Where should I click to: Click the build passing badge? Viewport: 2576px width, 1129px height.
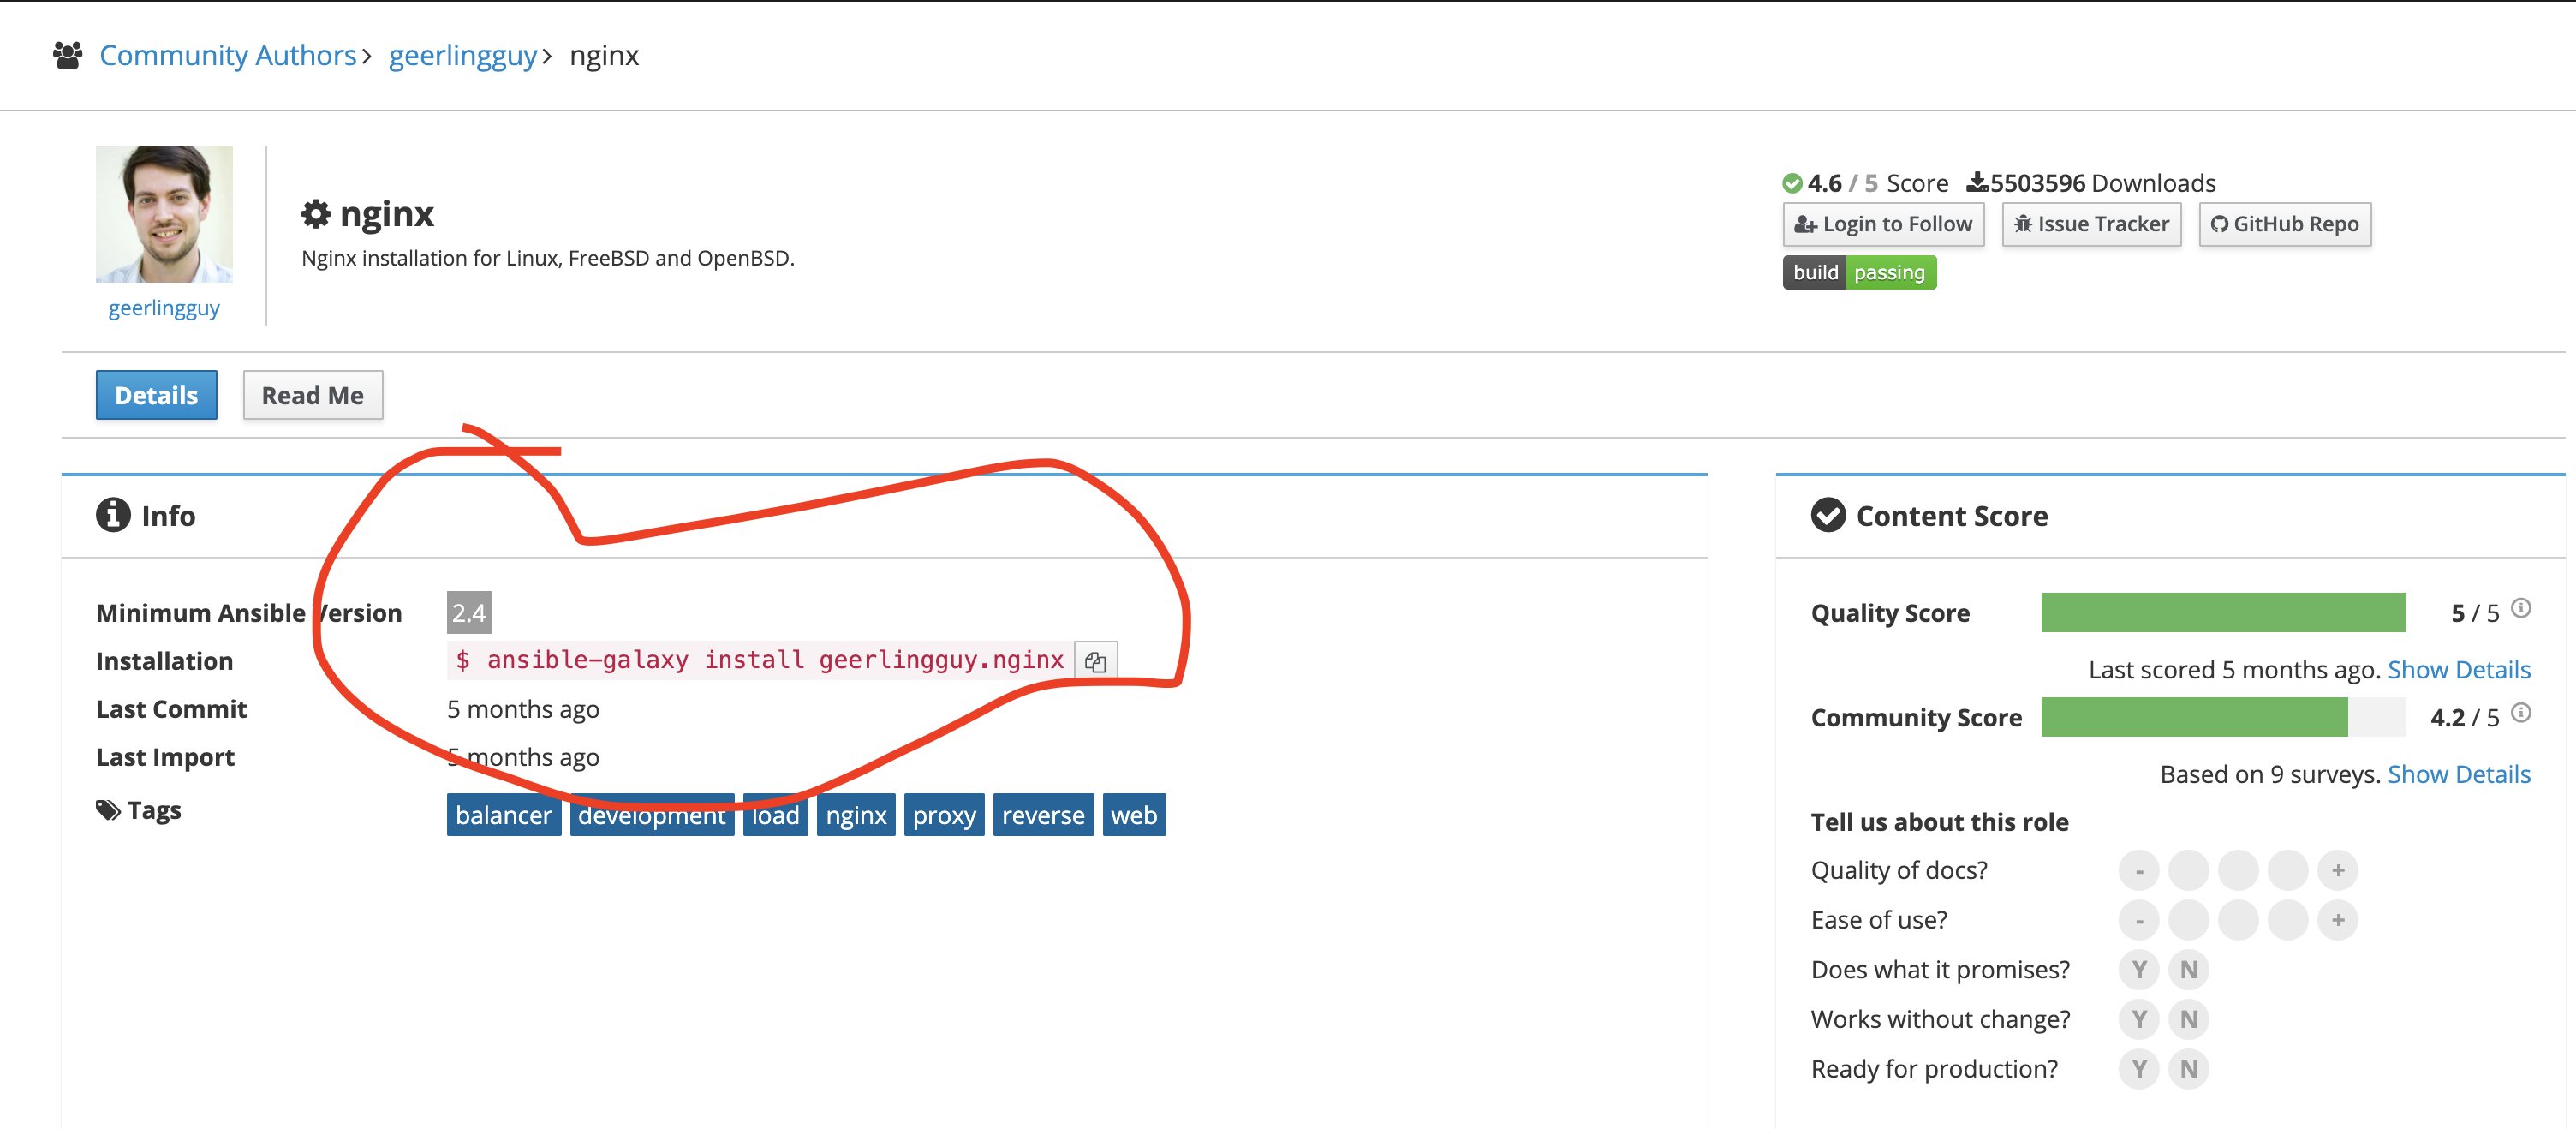point(1859,272)
